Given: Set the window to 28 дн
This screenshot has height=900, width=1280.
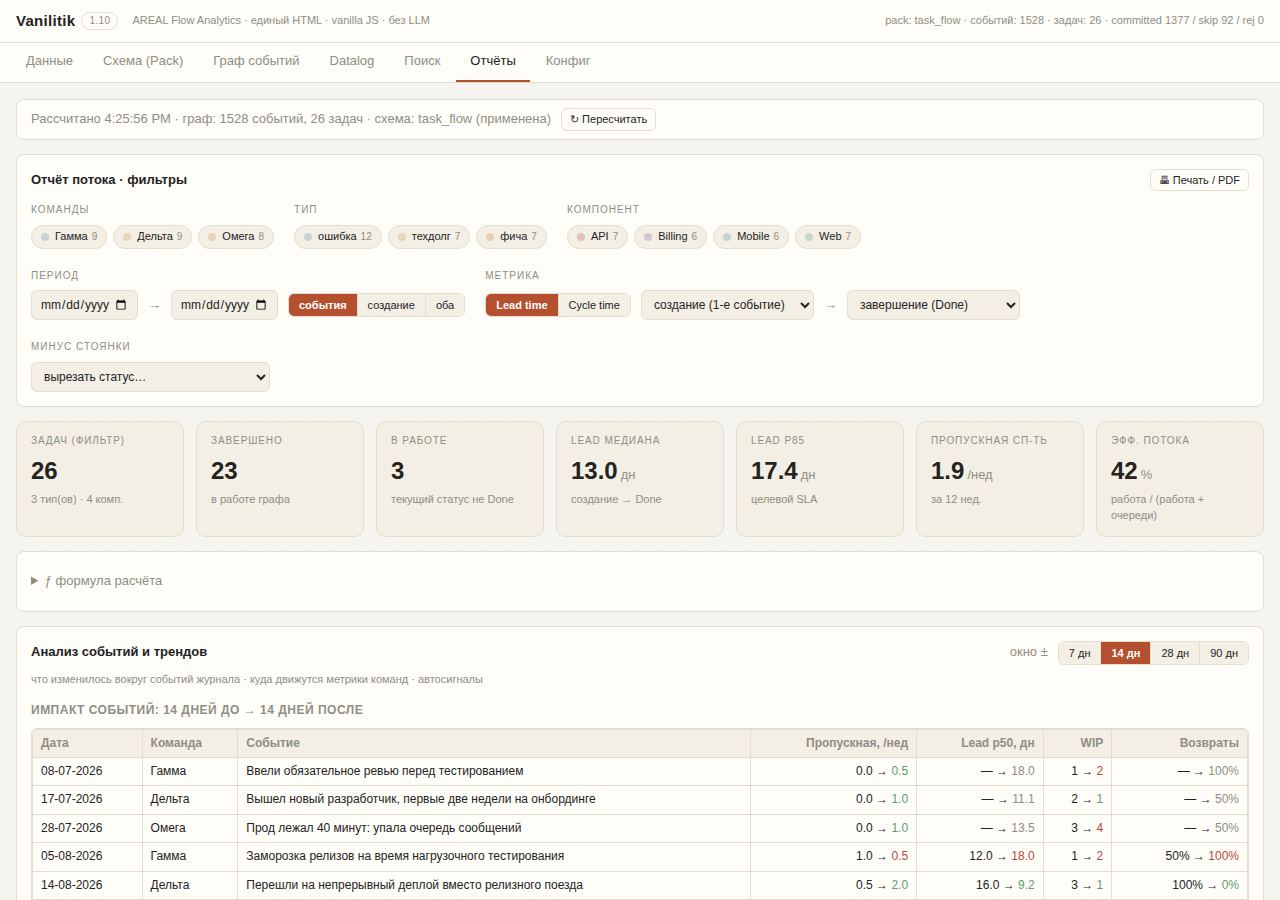Looking at the screenshot, I should coord(1175,653).
